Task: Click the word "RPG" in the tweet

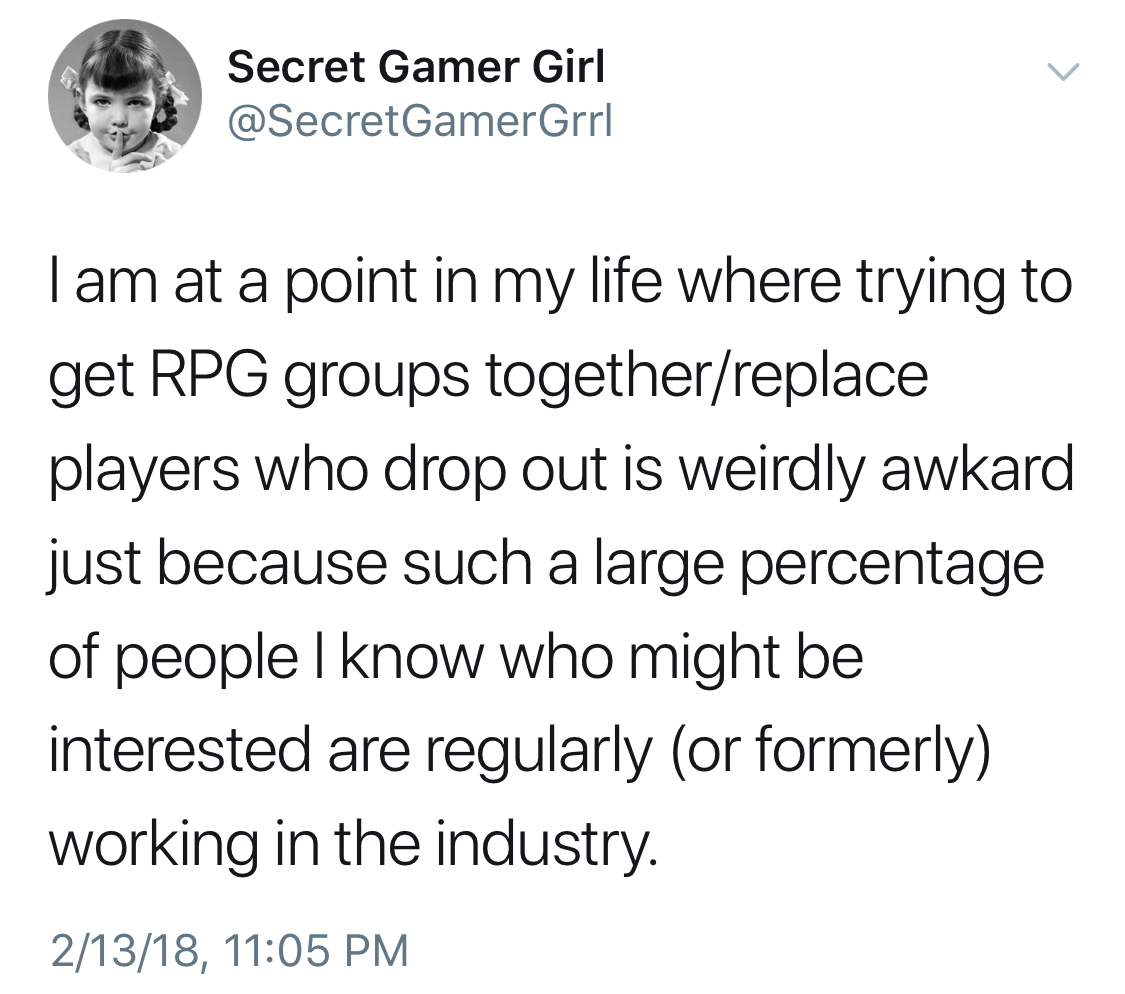Action: [x=209, y=375]
